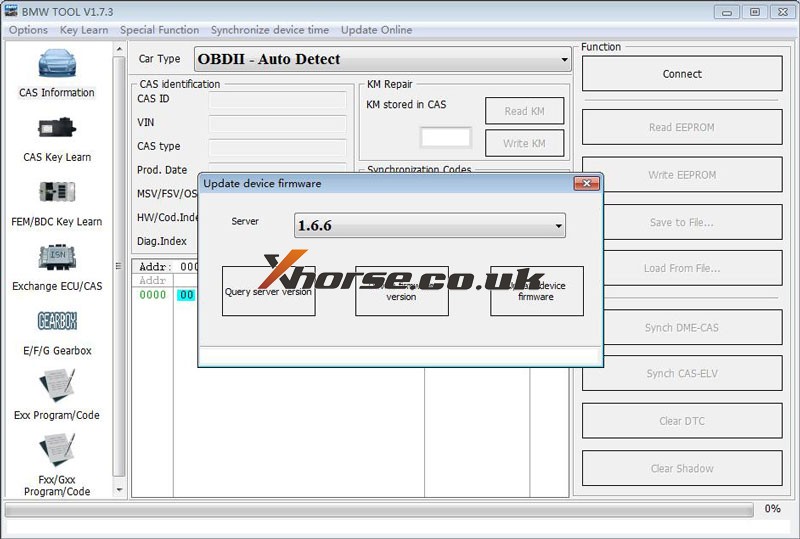The width and height of the screenshot is (800, 539).
Task: Open the E/F/G Gearbox icon
Action: pos(57,321)
